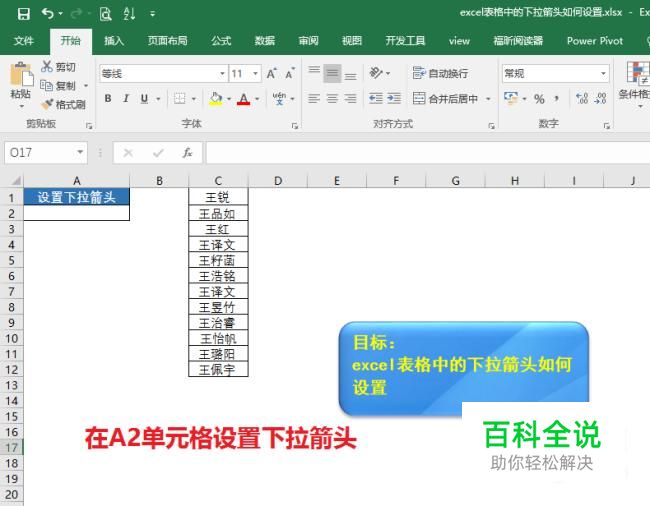This screenshot has height=506, width=650.
Task: Click Merge and Center (合并后居中)
Action: point(445,99)
